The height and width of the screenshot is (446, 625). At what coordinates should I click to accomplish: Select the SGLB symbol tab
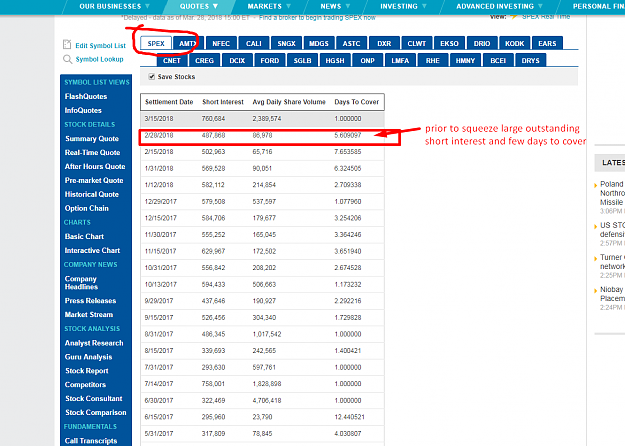302,61
